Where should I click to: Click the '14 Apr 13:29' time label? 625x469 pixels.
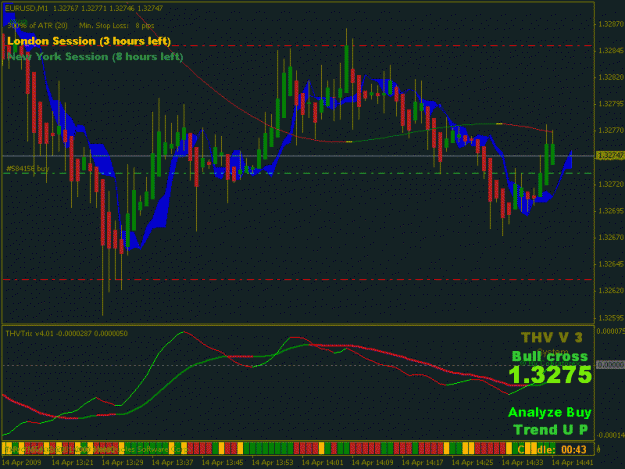pyautogui.click(x=122, y=463)
